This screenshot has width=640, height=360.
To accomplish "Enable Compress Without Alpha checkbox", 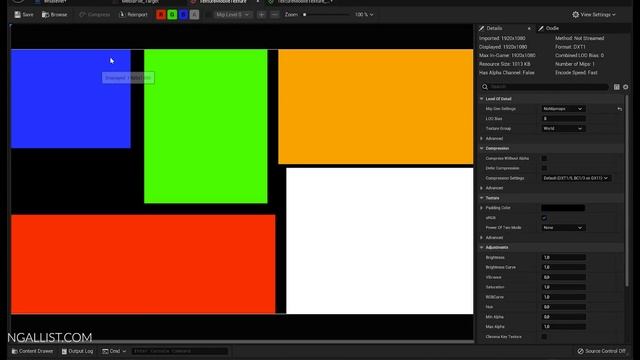I will tap(544, 158).
